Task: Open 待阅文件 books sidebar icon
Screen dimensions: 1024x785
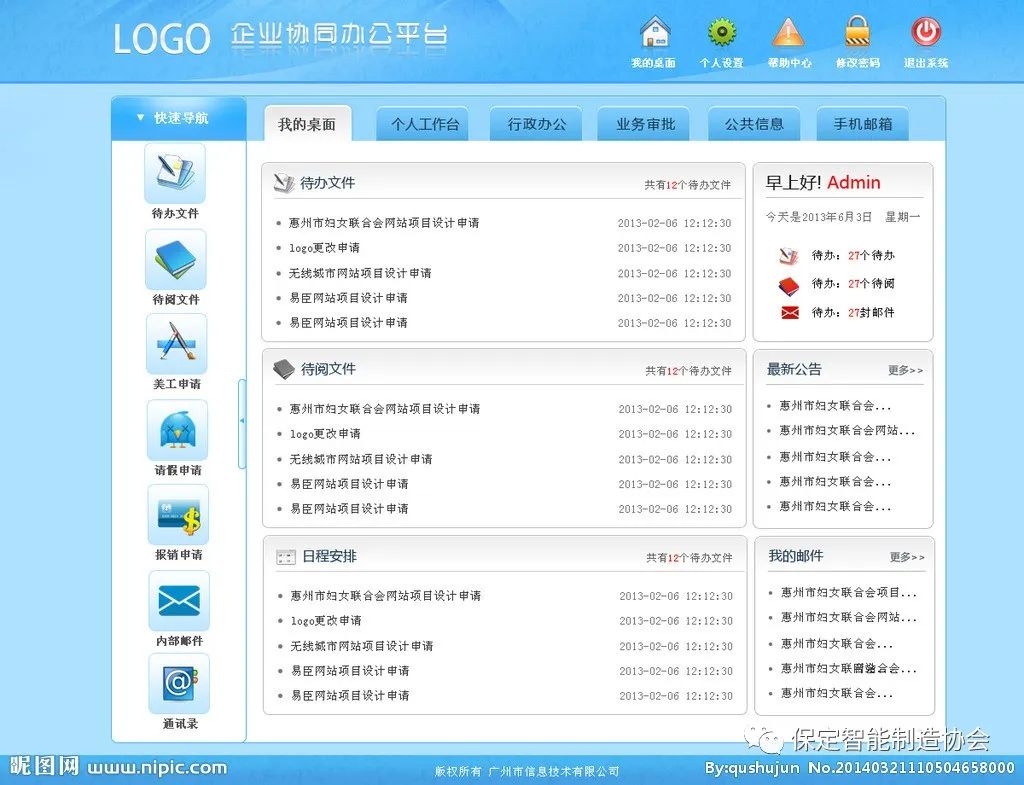Action: (x=176, y=259)
